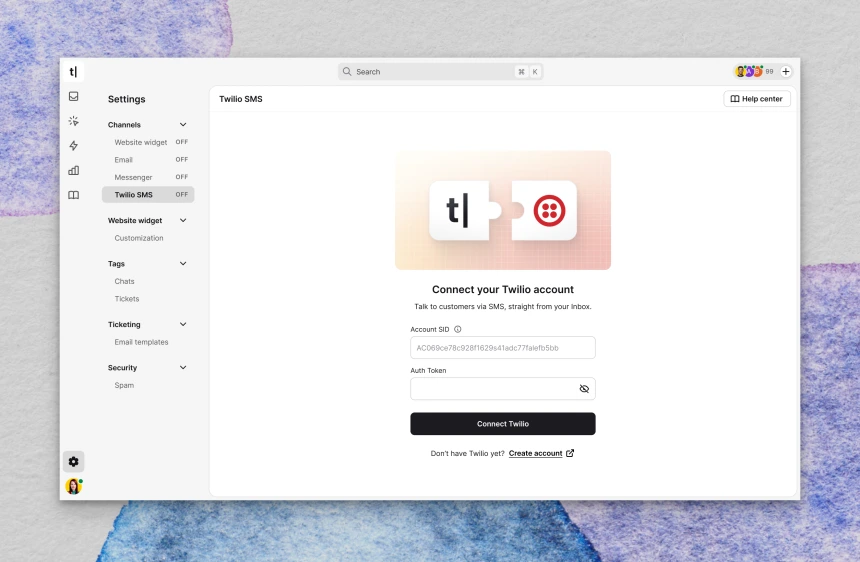Open the Help center button
This screenshot has width=860, height=562.
point(757,99)
